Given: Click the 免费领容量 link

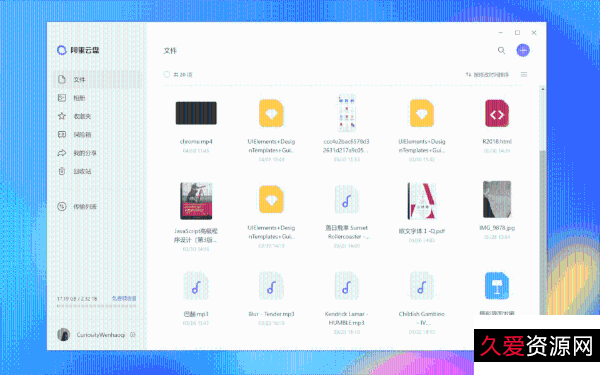Looking at the screenshot, I should [124, 298].
